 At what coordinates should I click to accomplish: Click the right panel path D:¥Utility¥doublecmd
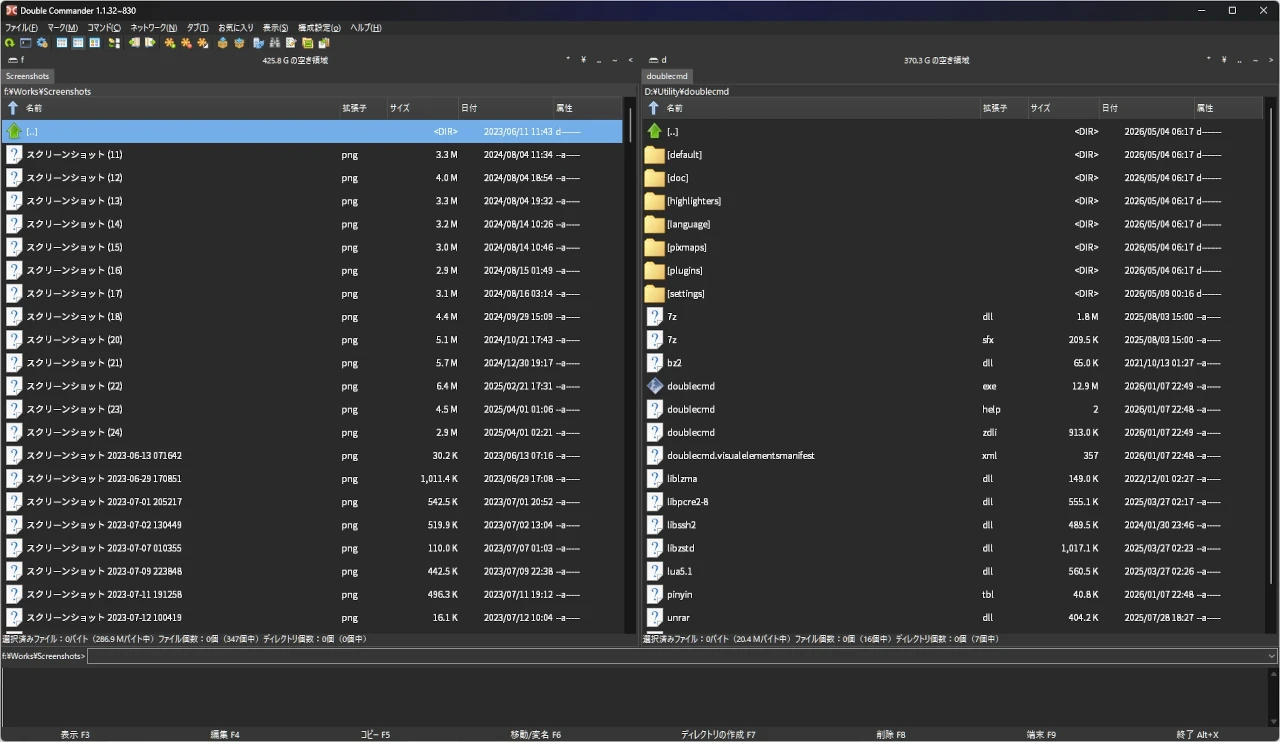687,91
